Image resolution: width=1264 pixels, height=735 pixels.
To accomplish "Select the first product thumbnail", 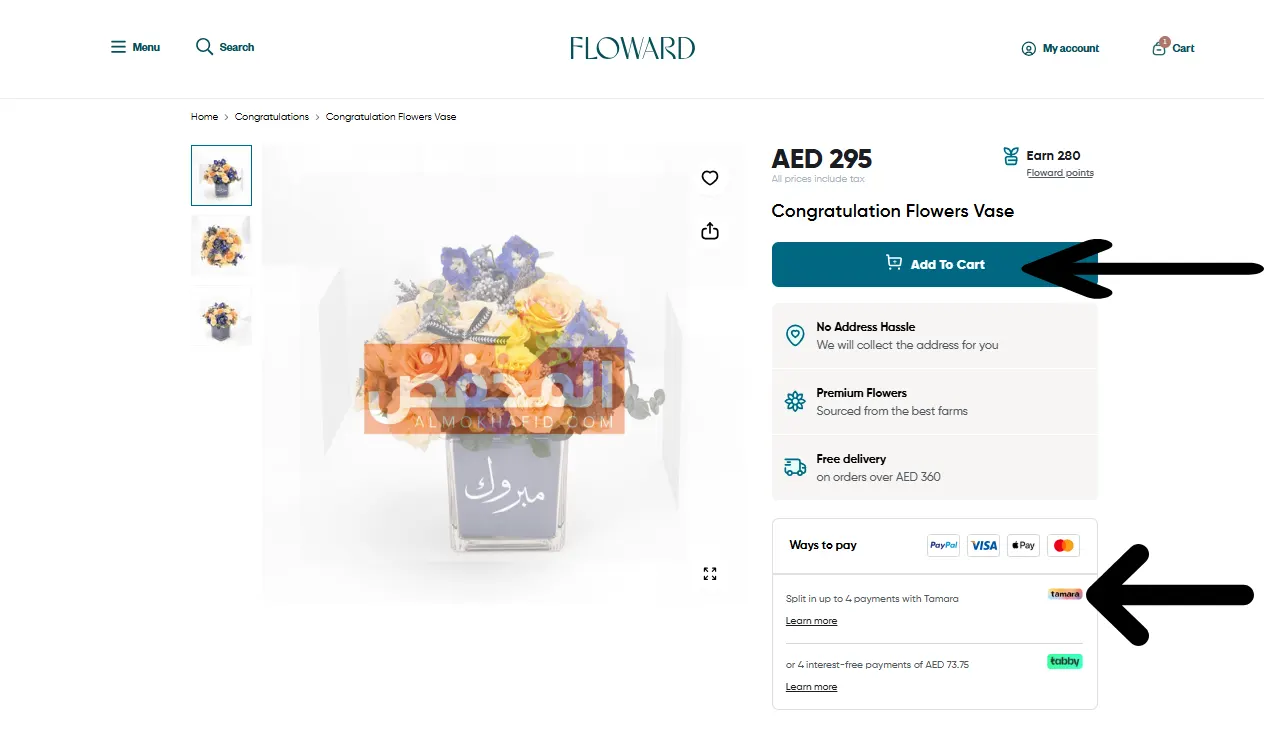I will (221, 175).
